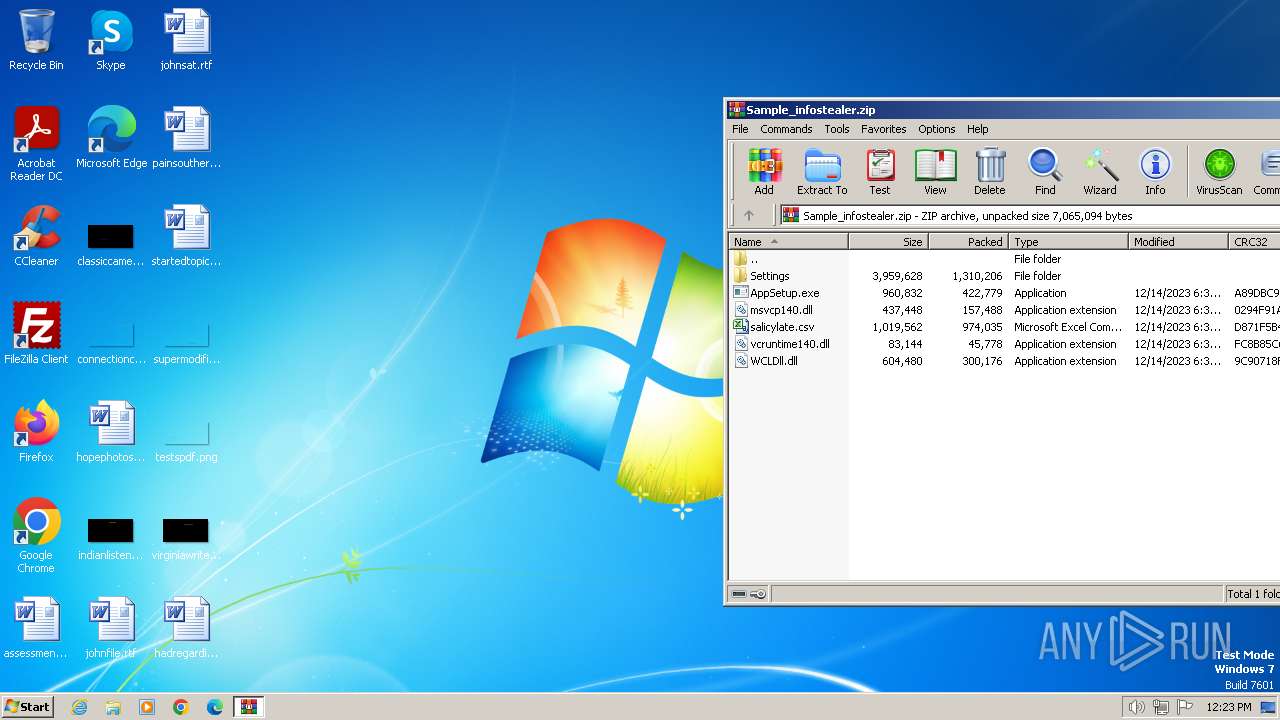The height and width of the screenshot is (720, 1280).
Task: Sort by Modified column header
Action: tap(1179, 242)
